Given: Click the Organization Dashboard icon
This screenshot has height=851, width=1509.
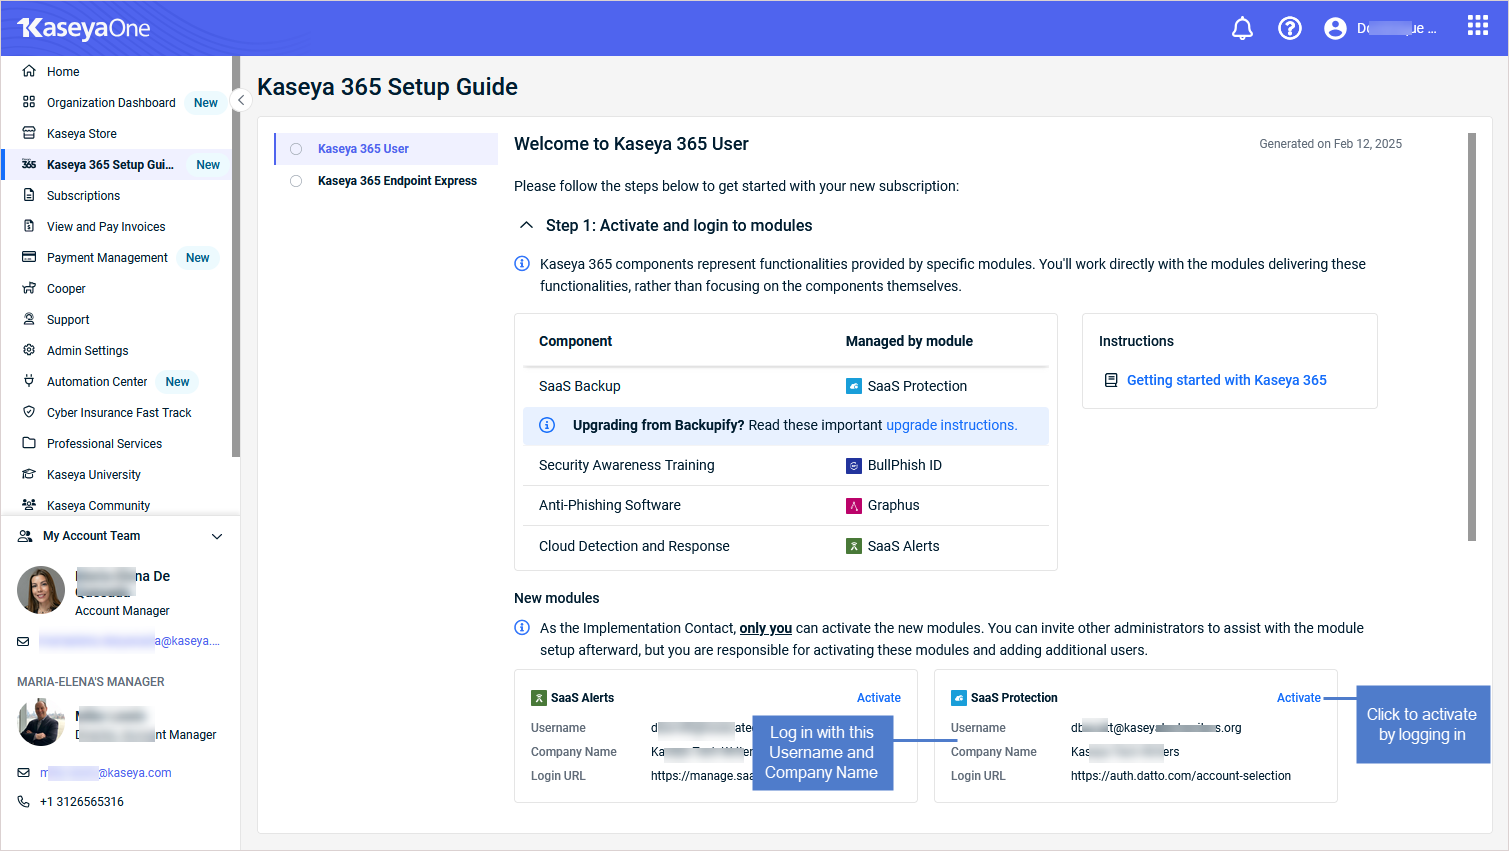Looking at the screenshot, I should pyautogui.click(x=29, y=102).
